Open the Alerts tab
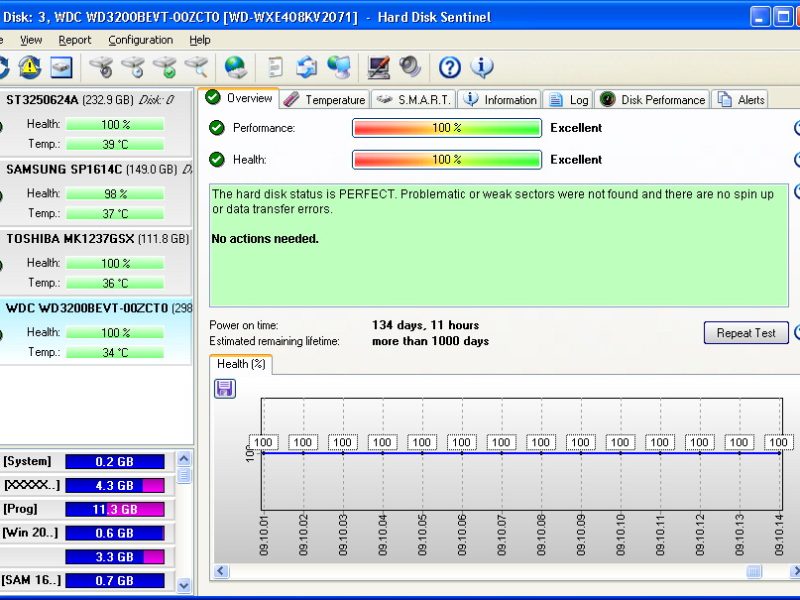This screenshot has width=800, height=600. click(x=740, y=99)
